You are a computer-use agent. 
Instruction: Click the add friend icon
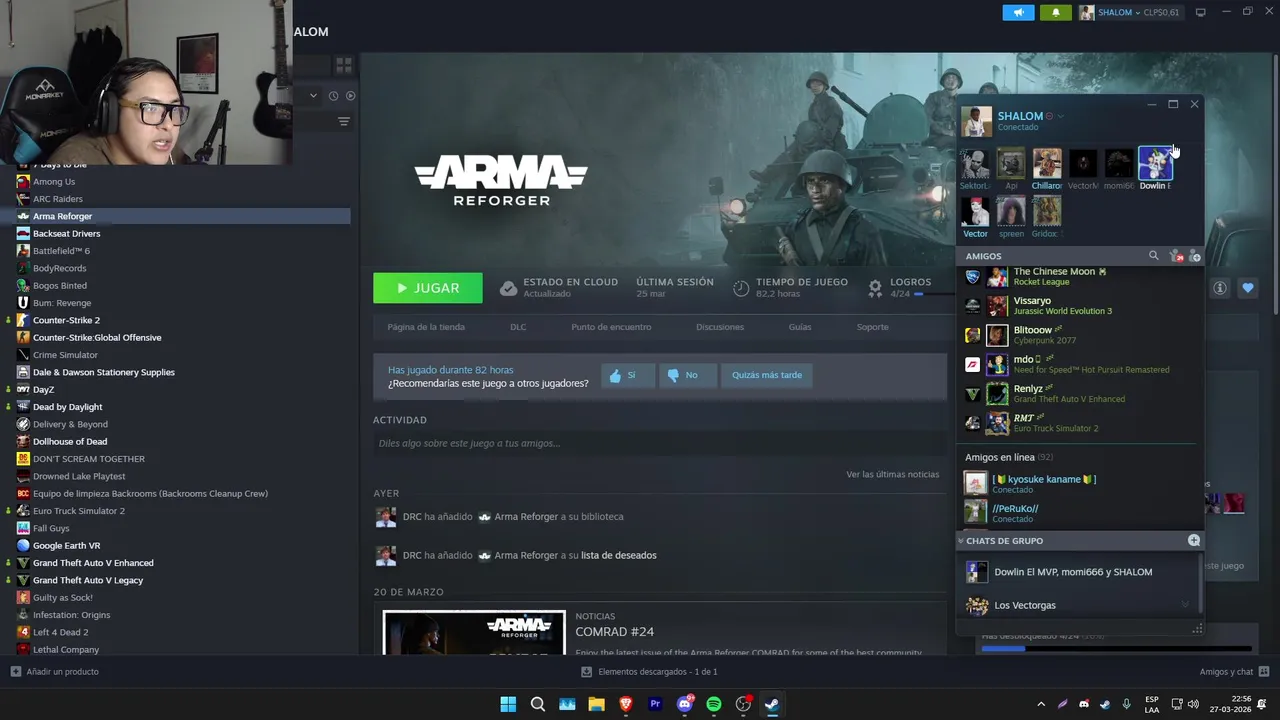point(1194,257)
